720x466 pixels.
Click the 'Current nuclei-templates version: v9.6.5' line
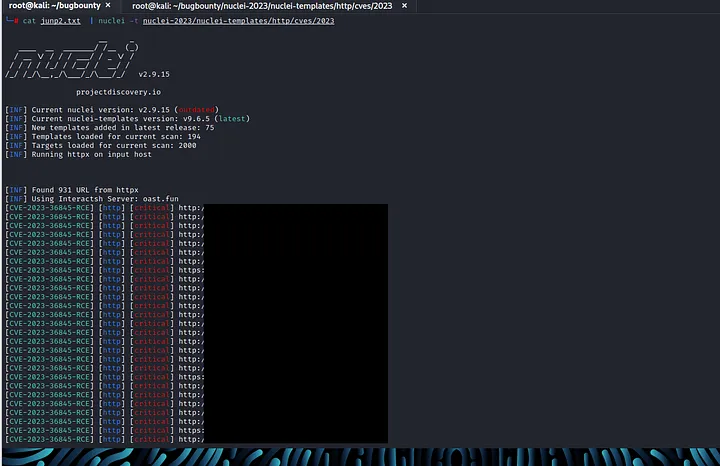coord(128,118)
